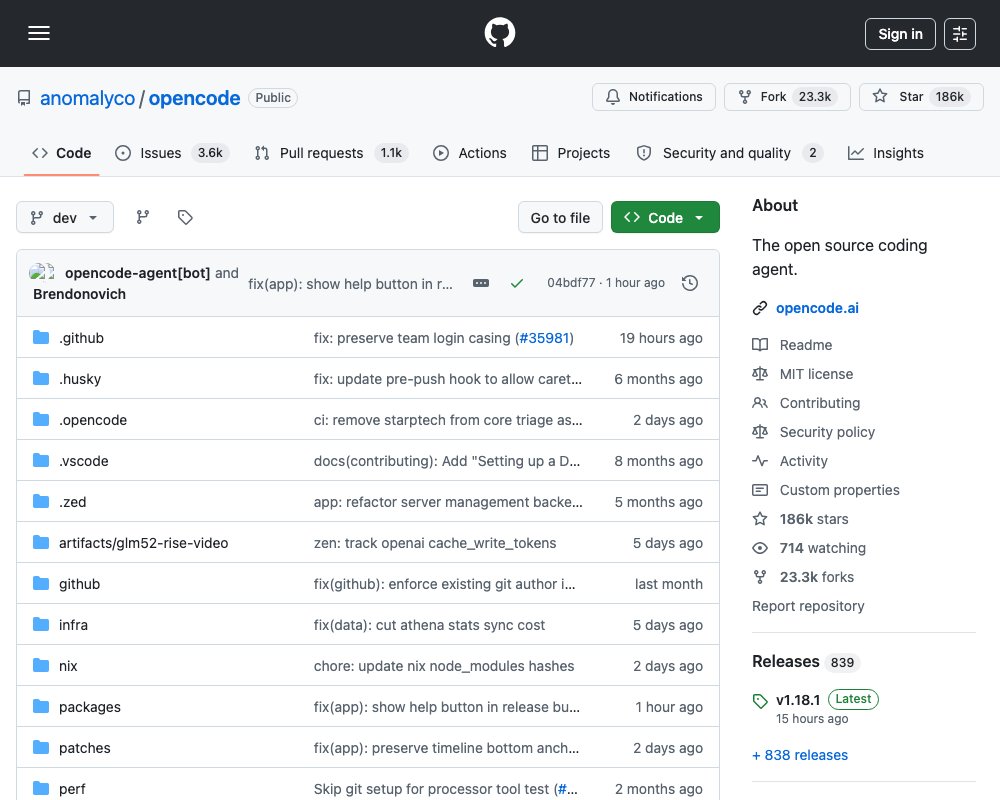Viewport: 1000px width, 800px height.
Task: Open the Brendonovich author link
Action: pyautogui.click(x=79, y=294)
